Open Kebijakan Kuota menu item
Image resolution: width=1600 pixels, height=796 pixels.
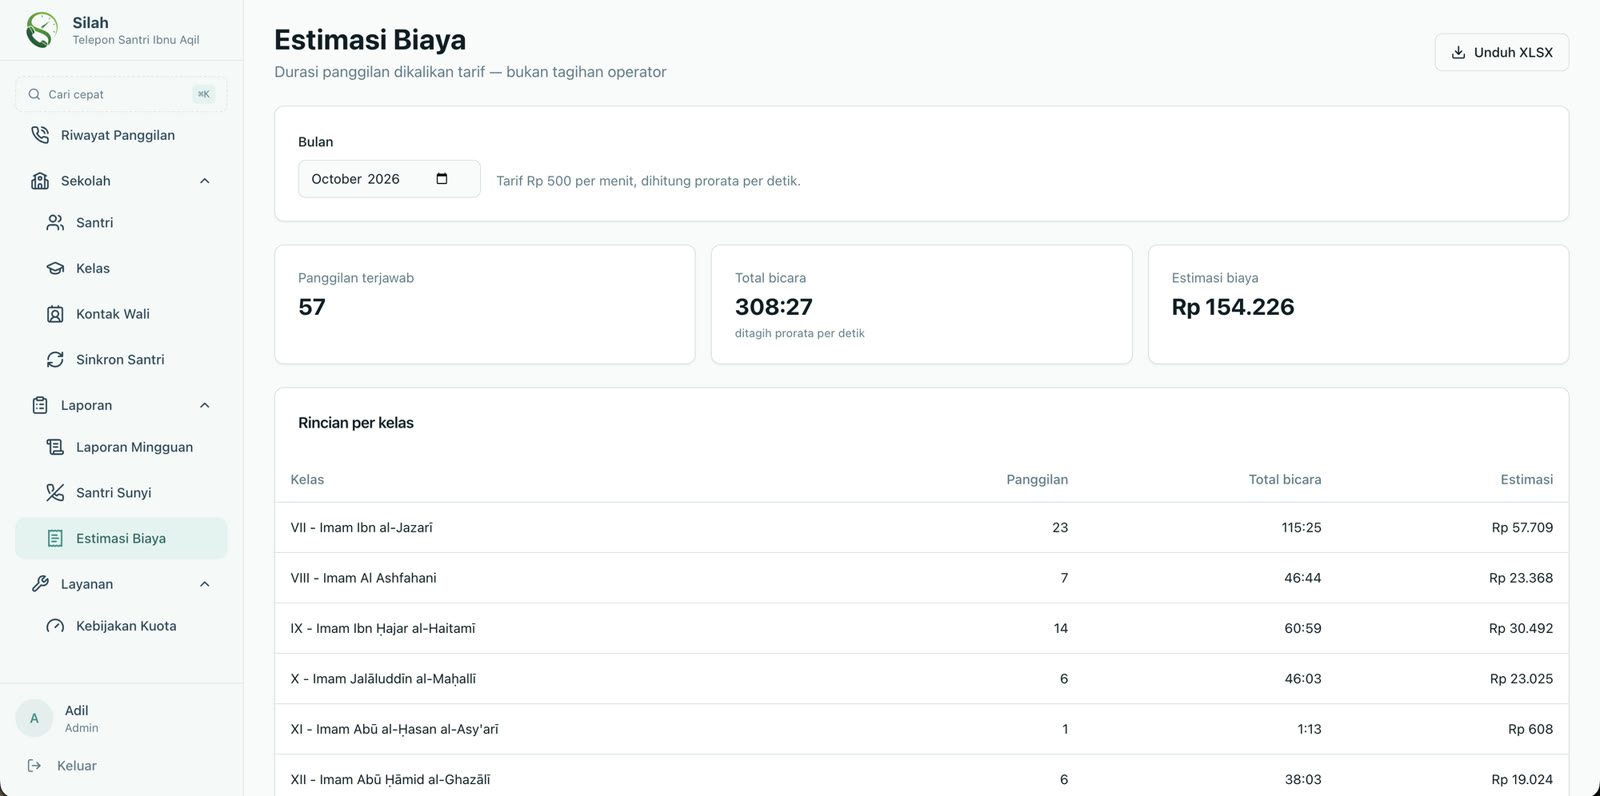[x=121, y=626]
